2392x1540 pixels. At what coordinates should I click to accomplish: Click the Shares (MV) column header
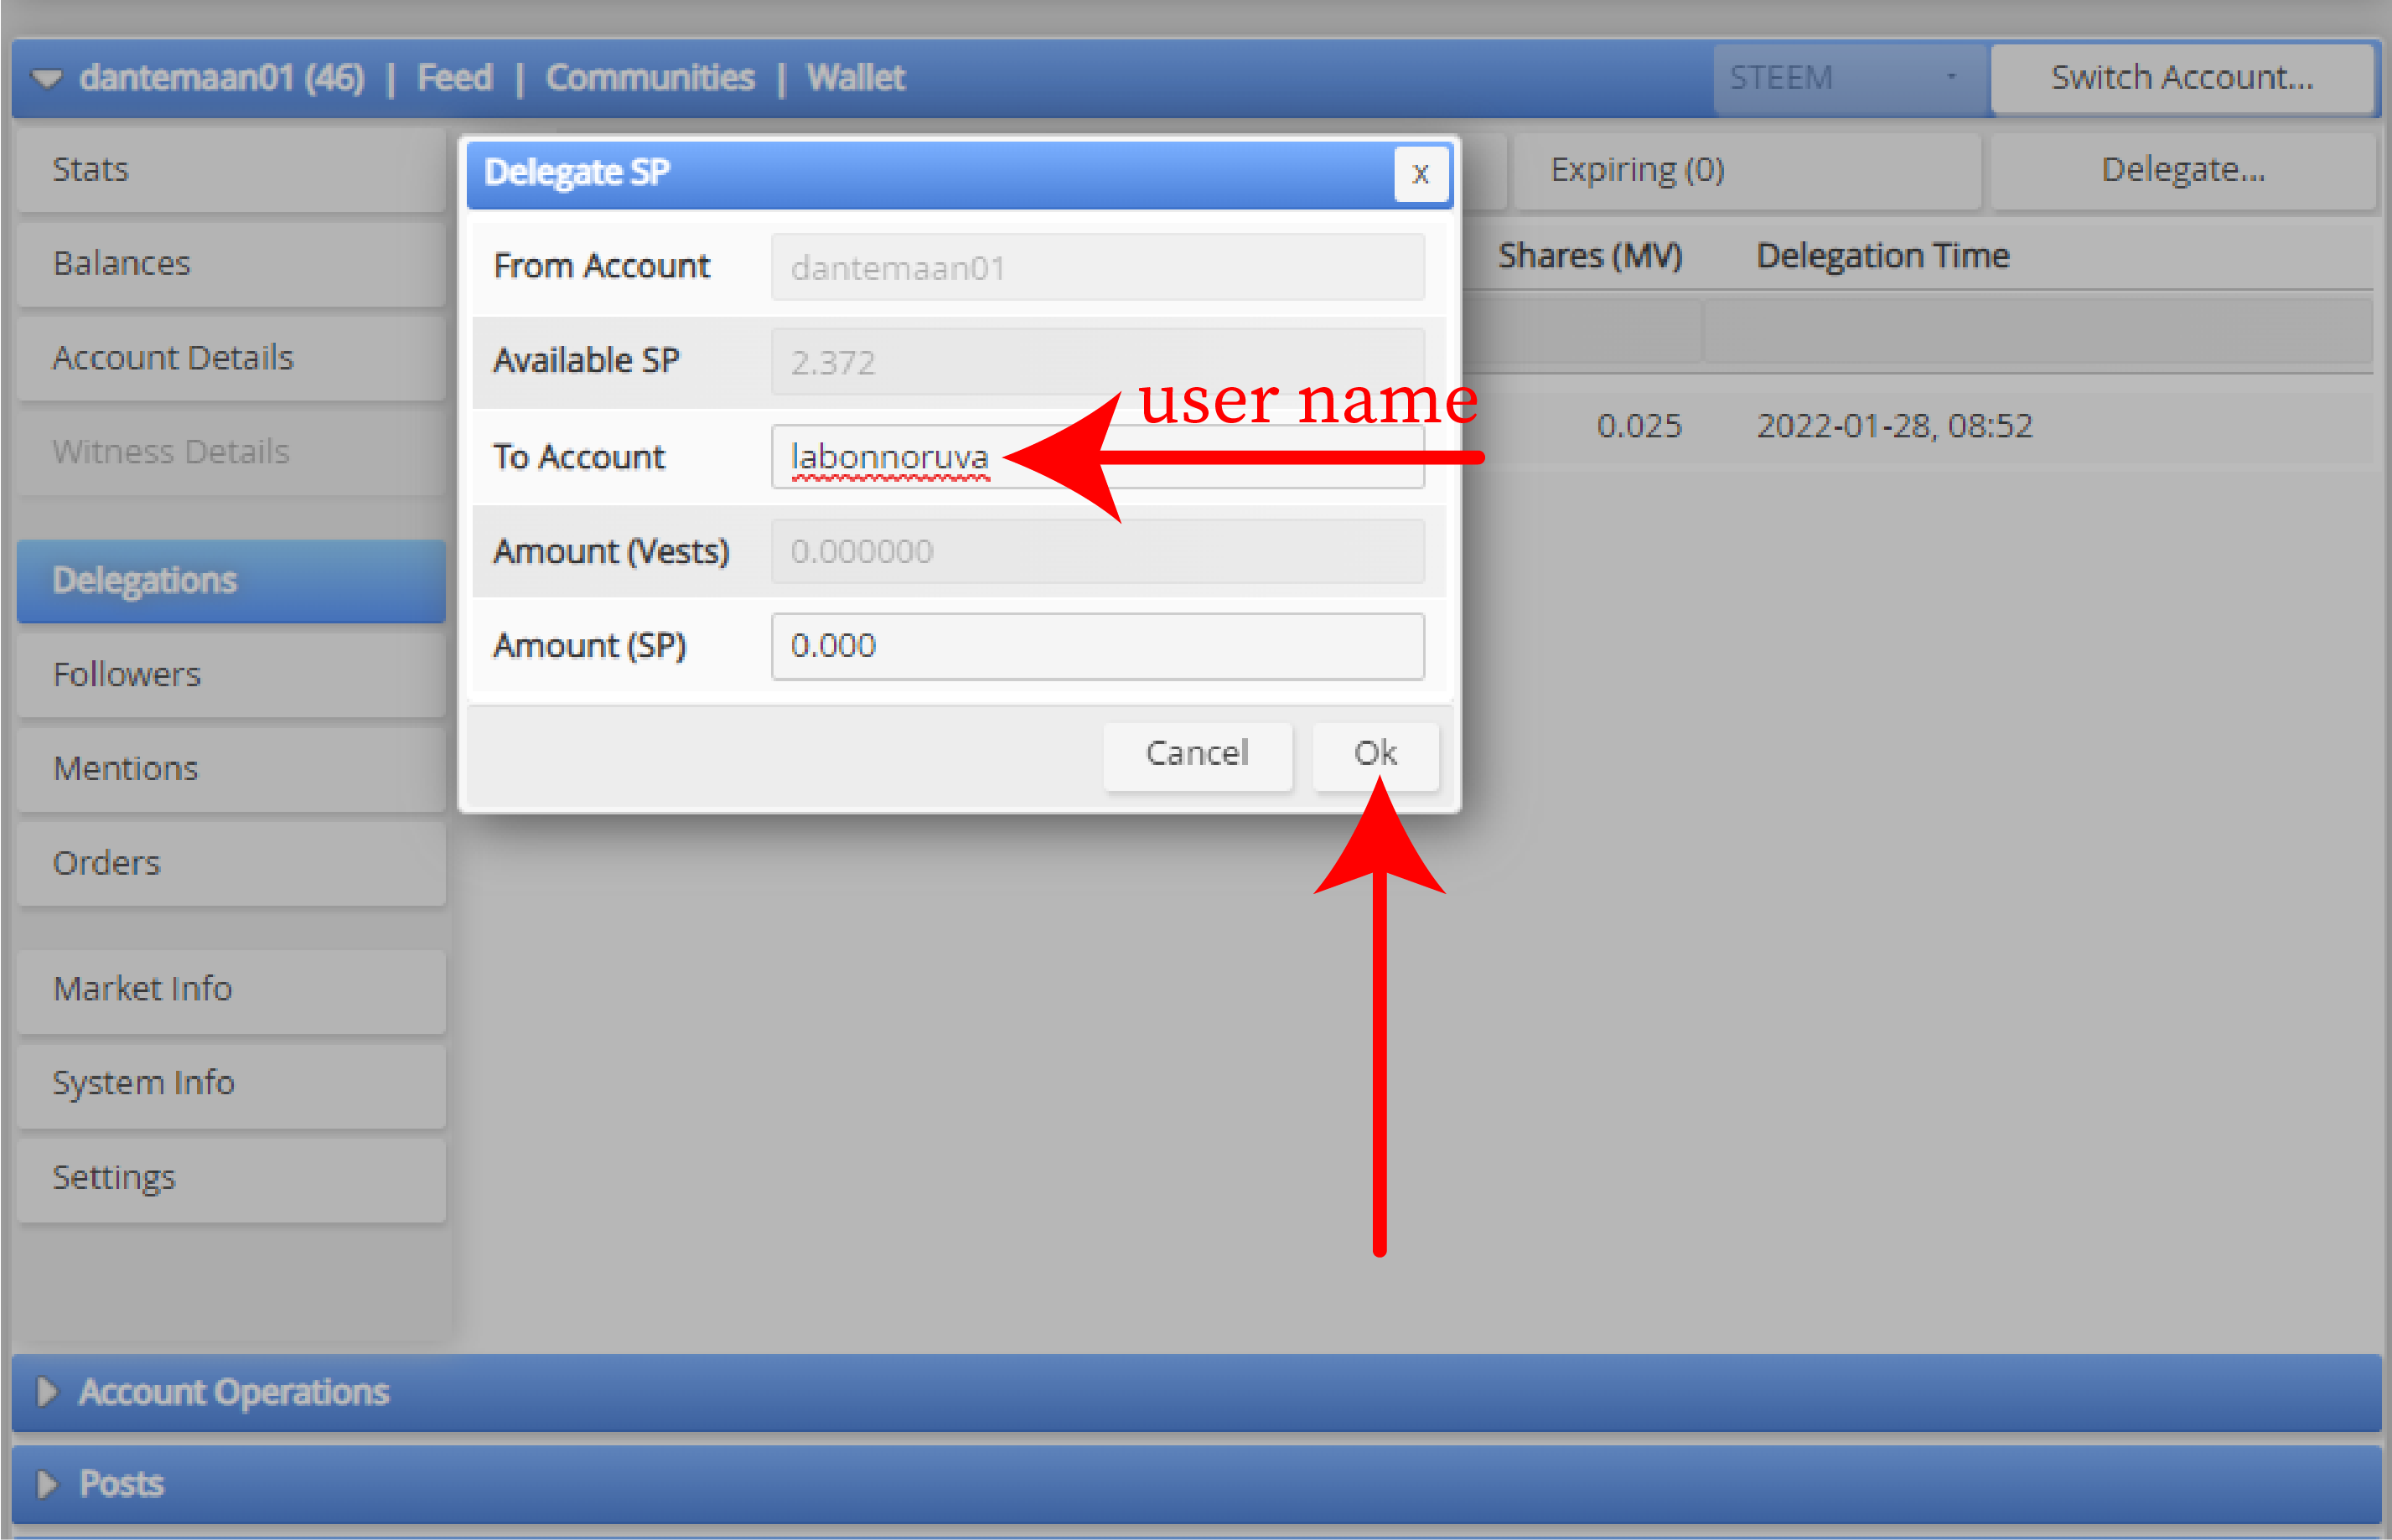tap(1590, 256)
